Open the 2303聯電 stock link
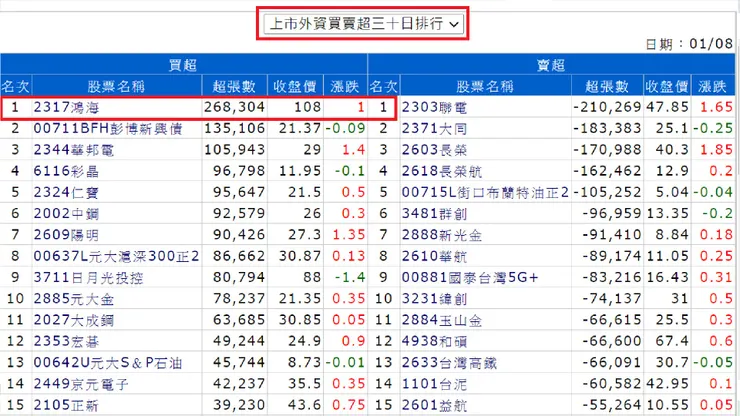Image resolution: width=740 pixels, height=416 pixels. click(x=435, y=108)
